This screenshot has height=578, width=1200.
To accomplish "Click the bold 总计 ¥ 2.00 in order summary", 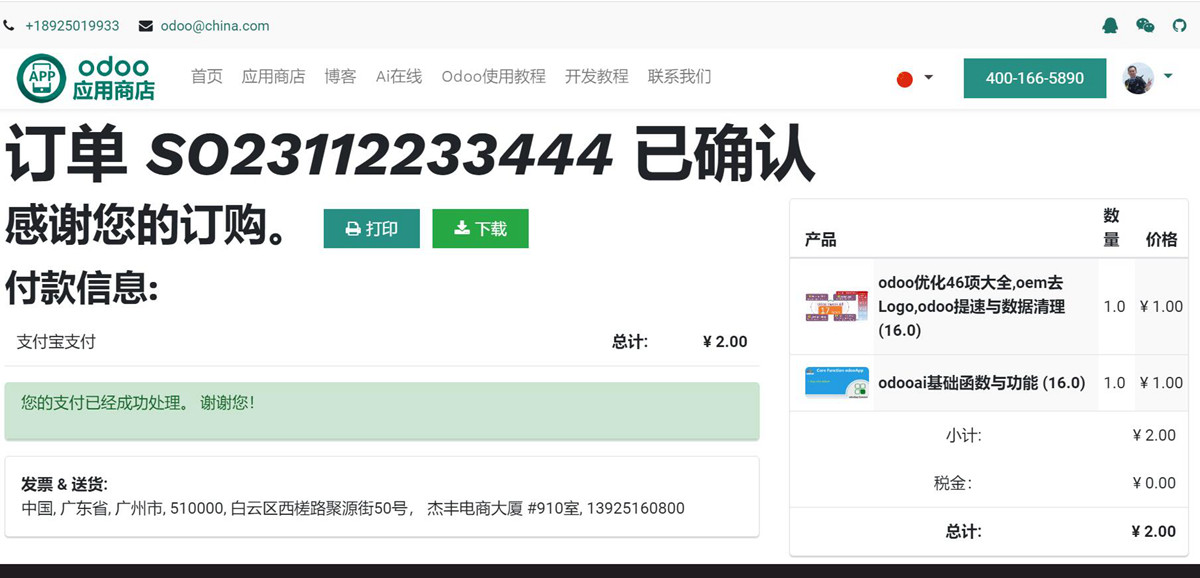I will tap(1153, 531).
